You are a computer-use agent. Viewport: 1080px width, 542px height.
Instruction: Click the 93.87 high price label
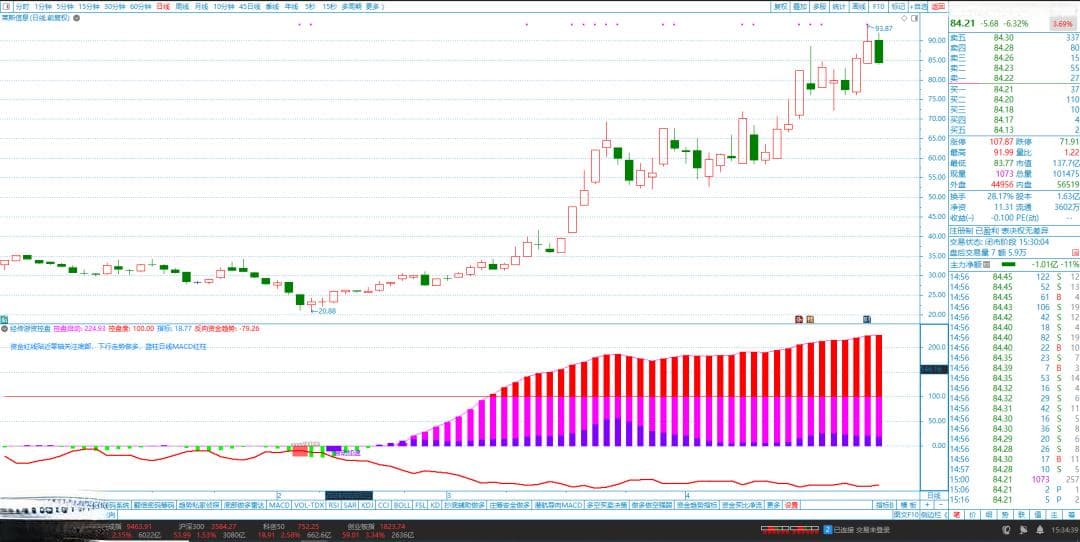click(884, 28)
